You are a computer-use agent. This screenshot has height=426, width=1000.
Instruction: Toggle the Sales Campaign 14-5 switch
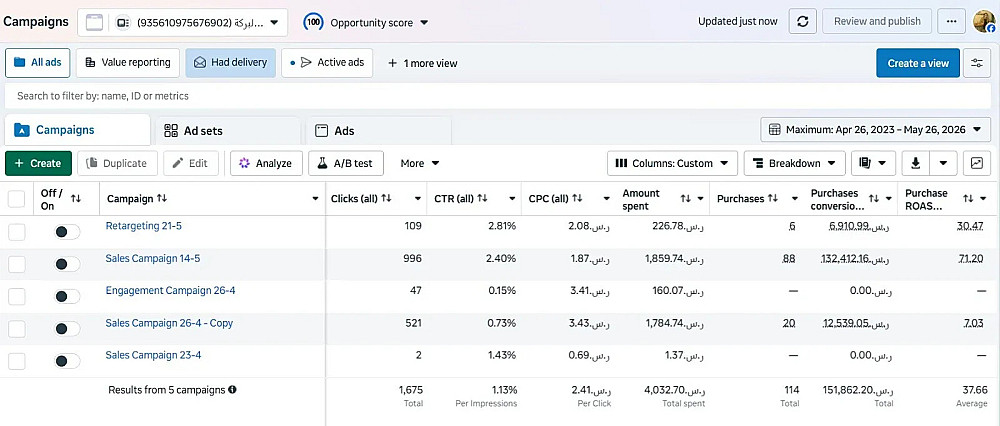pyautogui.click(x=68, y=264)
